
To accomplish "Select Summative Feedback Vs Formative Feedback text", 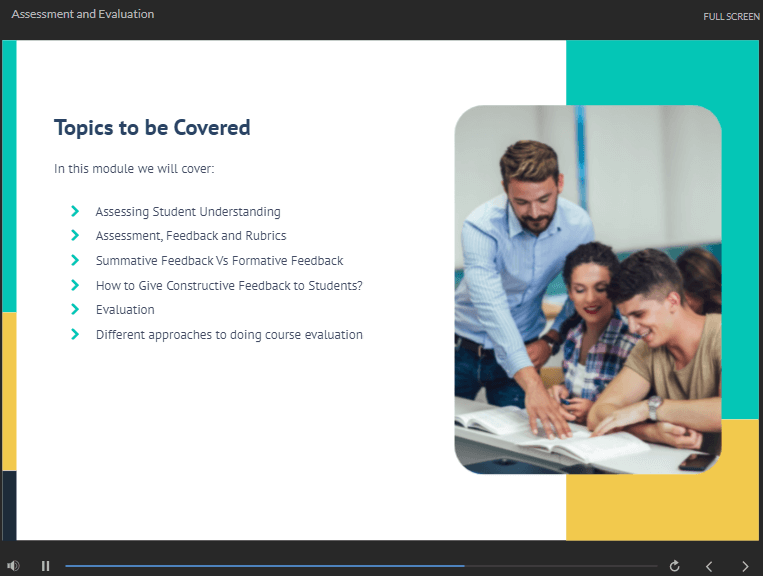I will pyautogui.click(x=219, y=261).
